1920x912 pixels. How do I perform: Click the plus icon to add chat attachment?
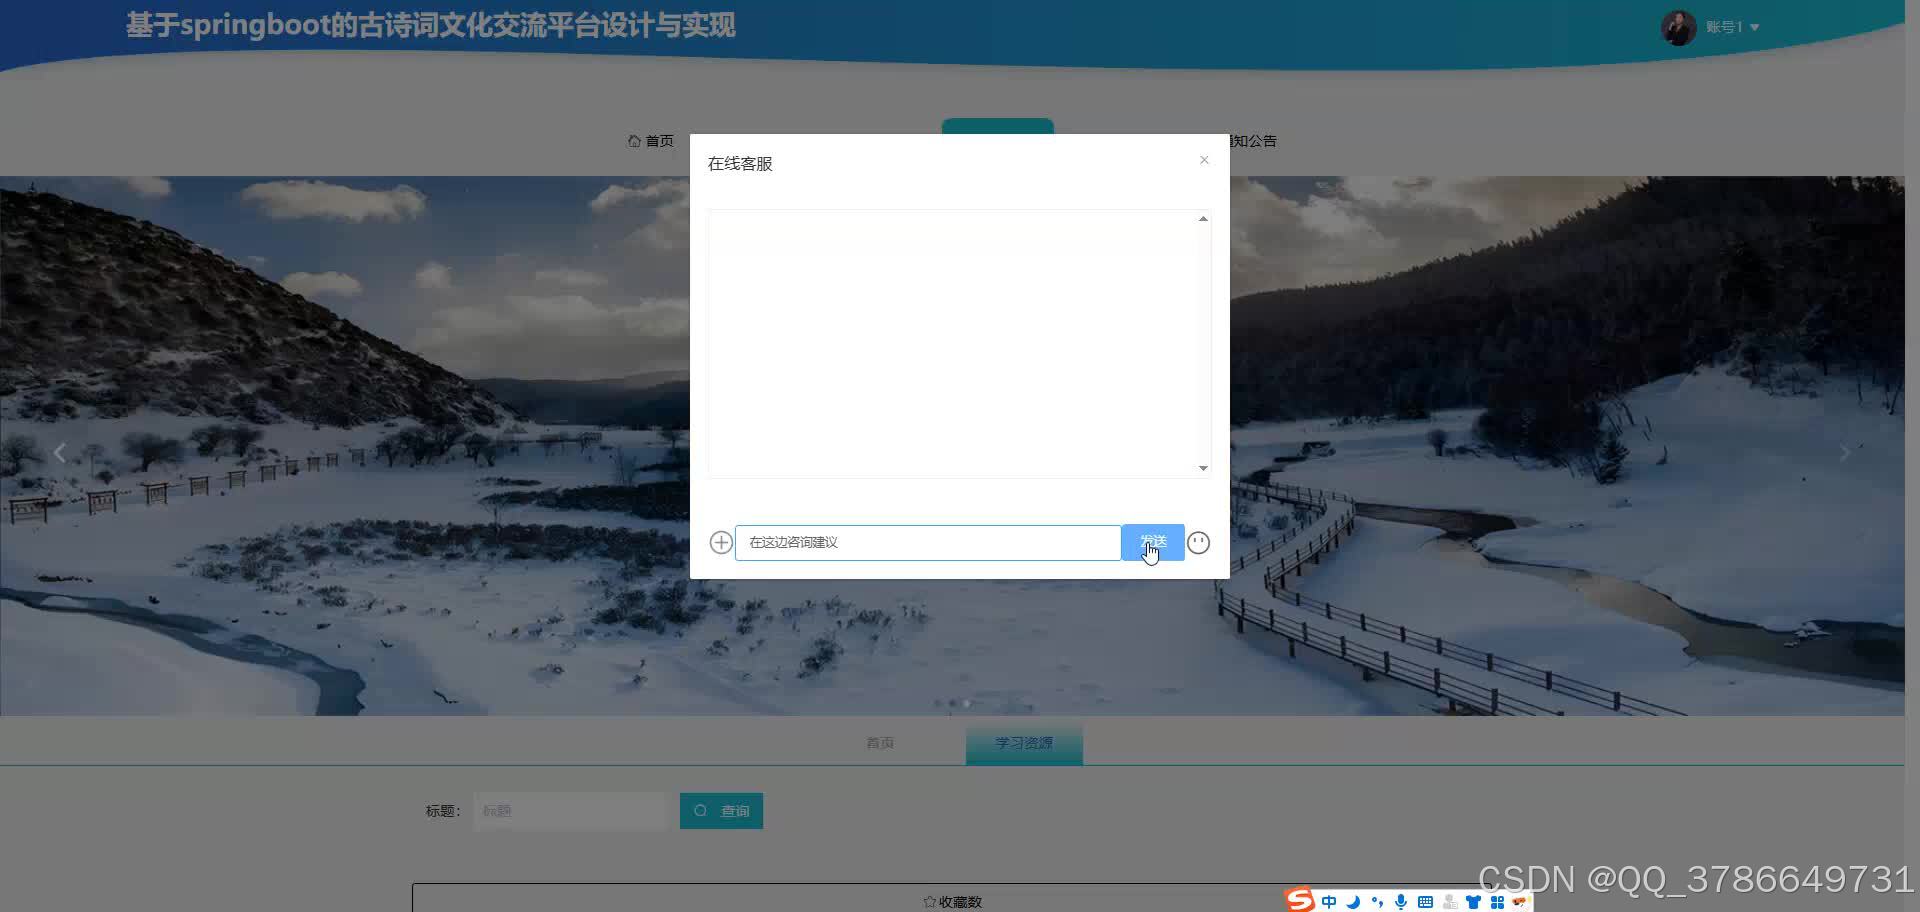[720, 542]
